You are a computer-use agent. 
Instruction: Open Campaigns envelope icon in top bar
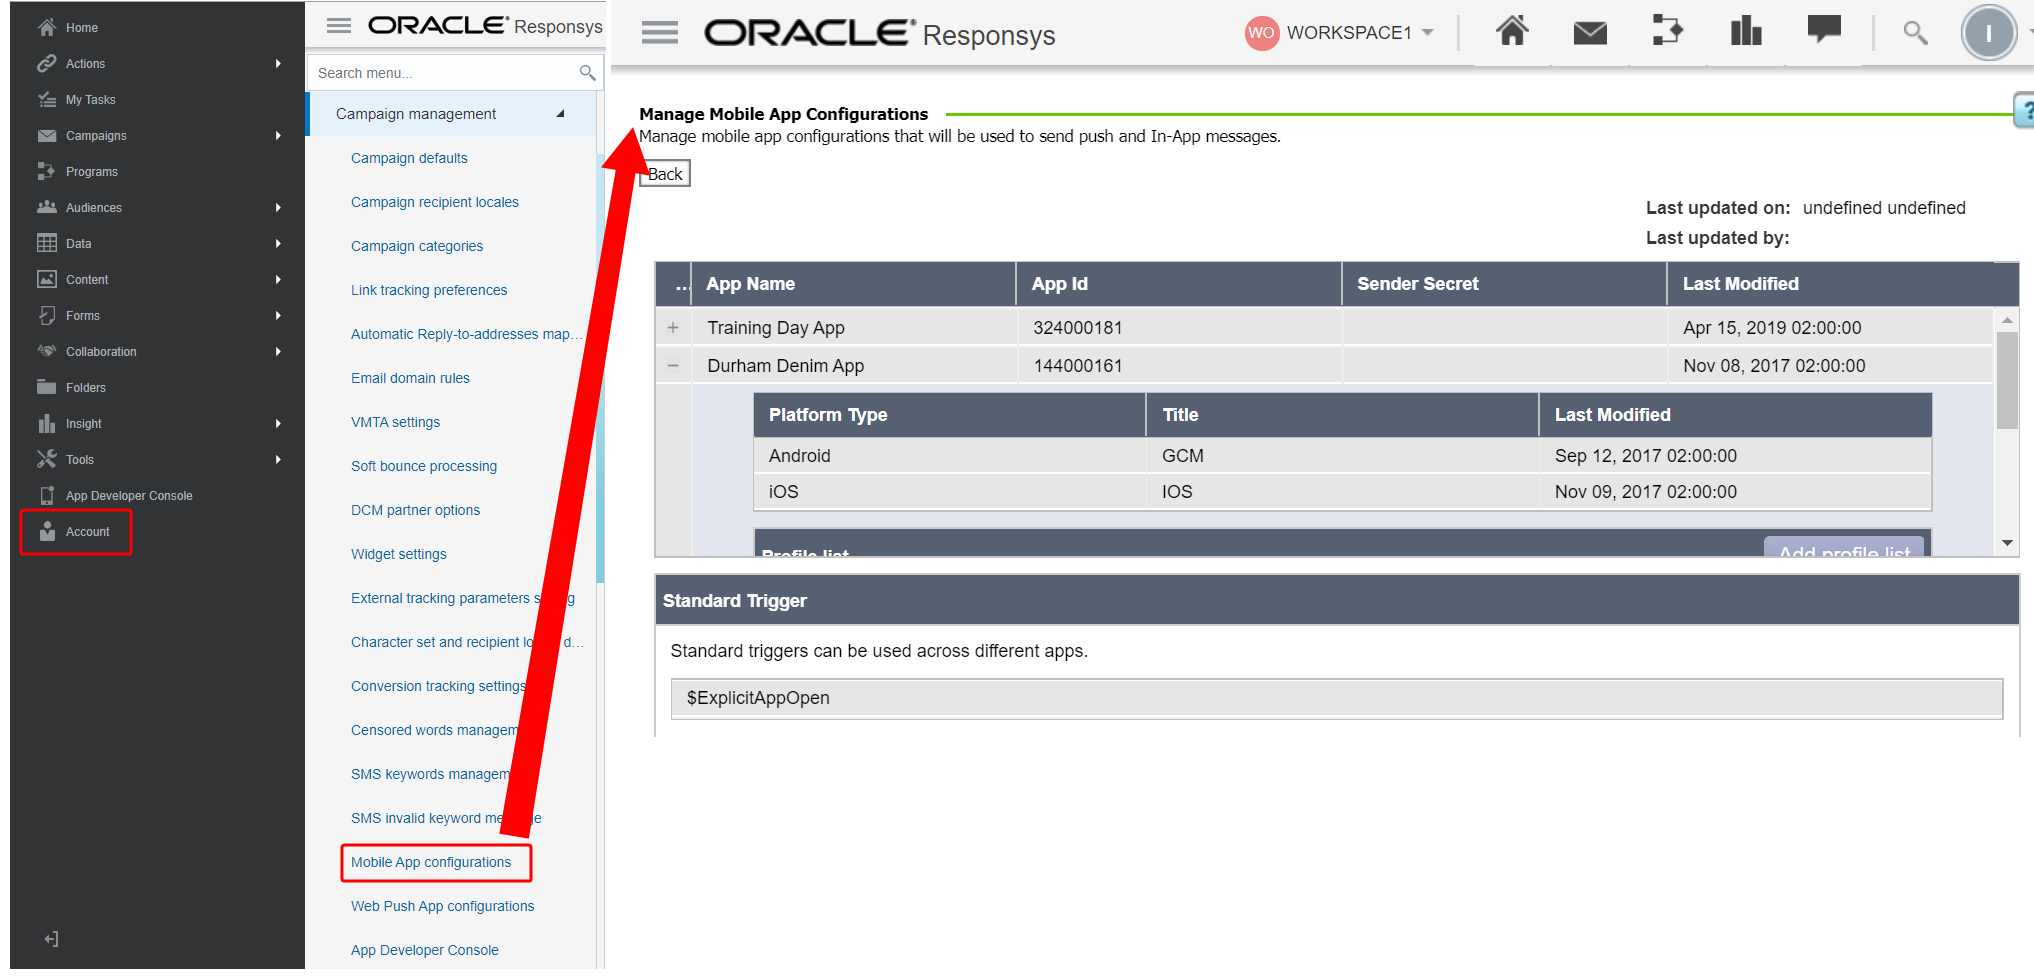pyautogui.click(x=1590, y=33)
